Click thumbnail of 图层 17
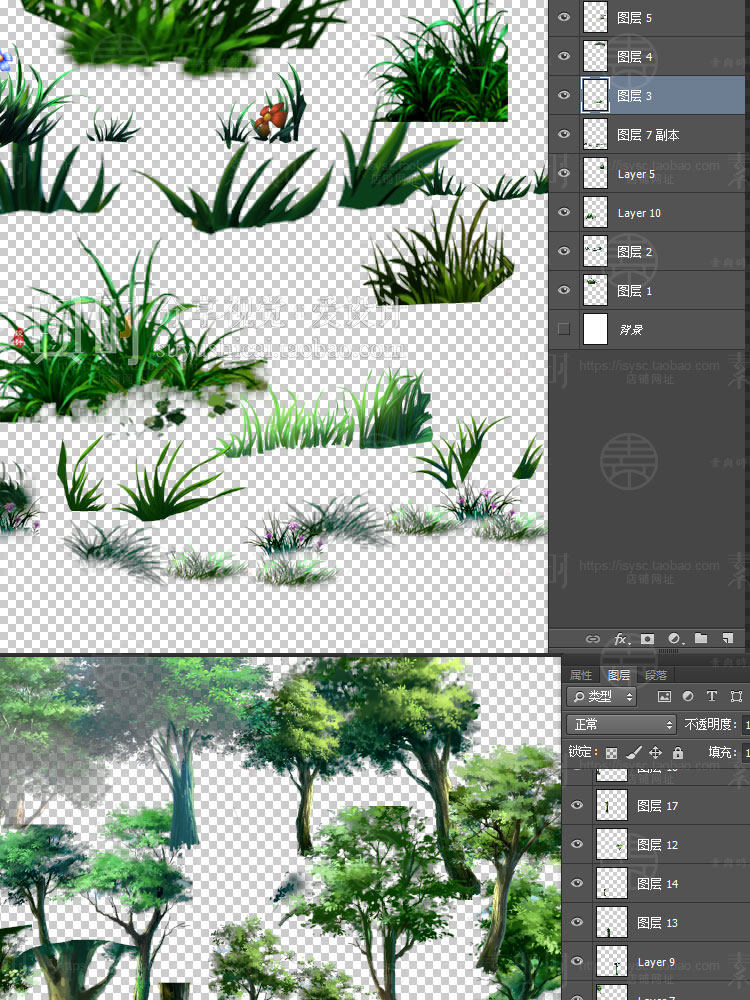The height and width of the screenshot is (1000, 750). (x=611, y=805)
